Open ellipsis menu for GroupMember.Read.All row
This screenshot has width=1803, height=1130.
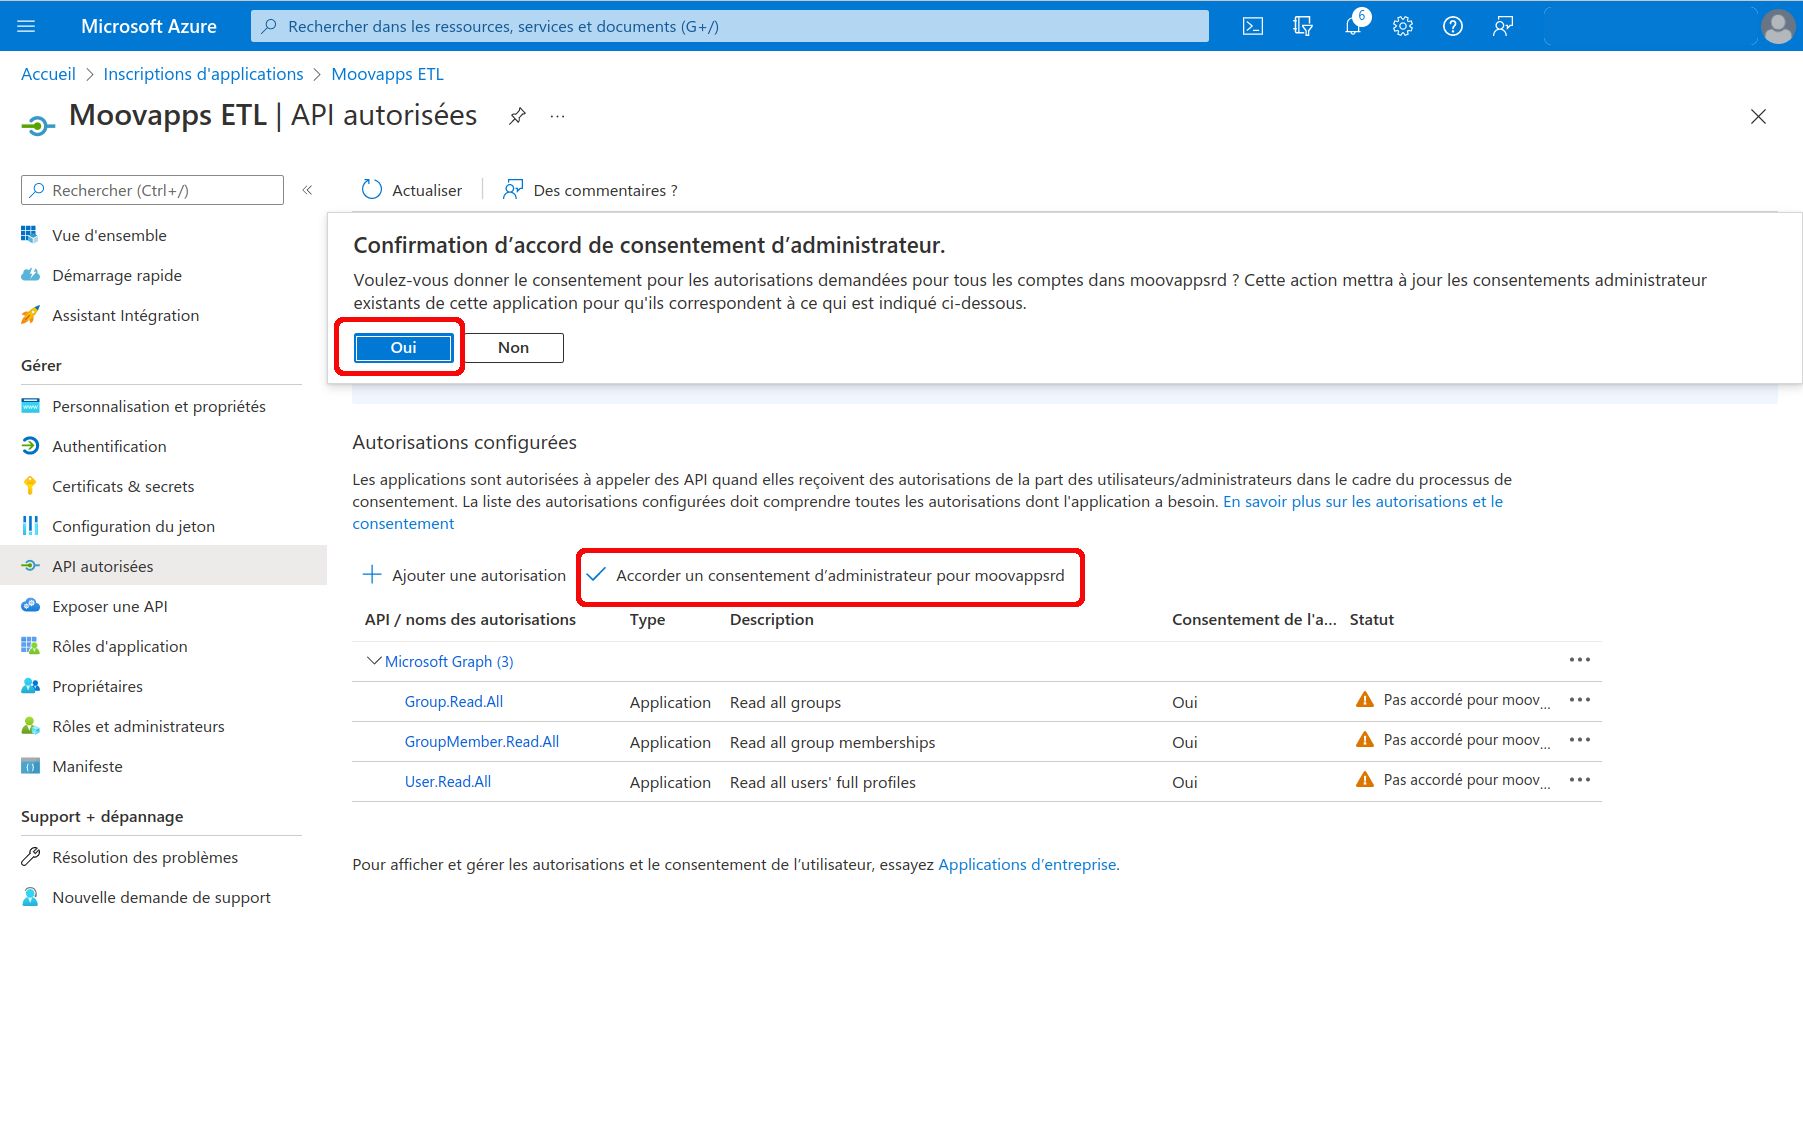pyautogui.click(x=1580, y=740)
